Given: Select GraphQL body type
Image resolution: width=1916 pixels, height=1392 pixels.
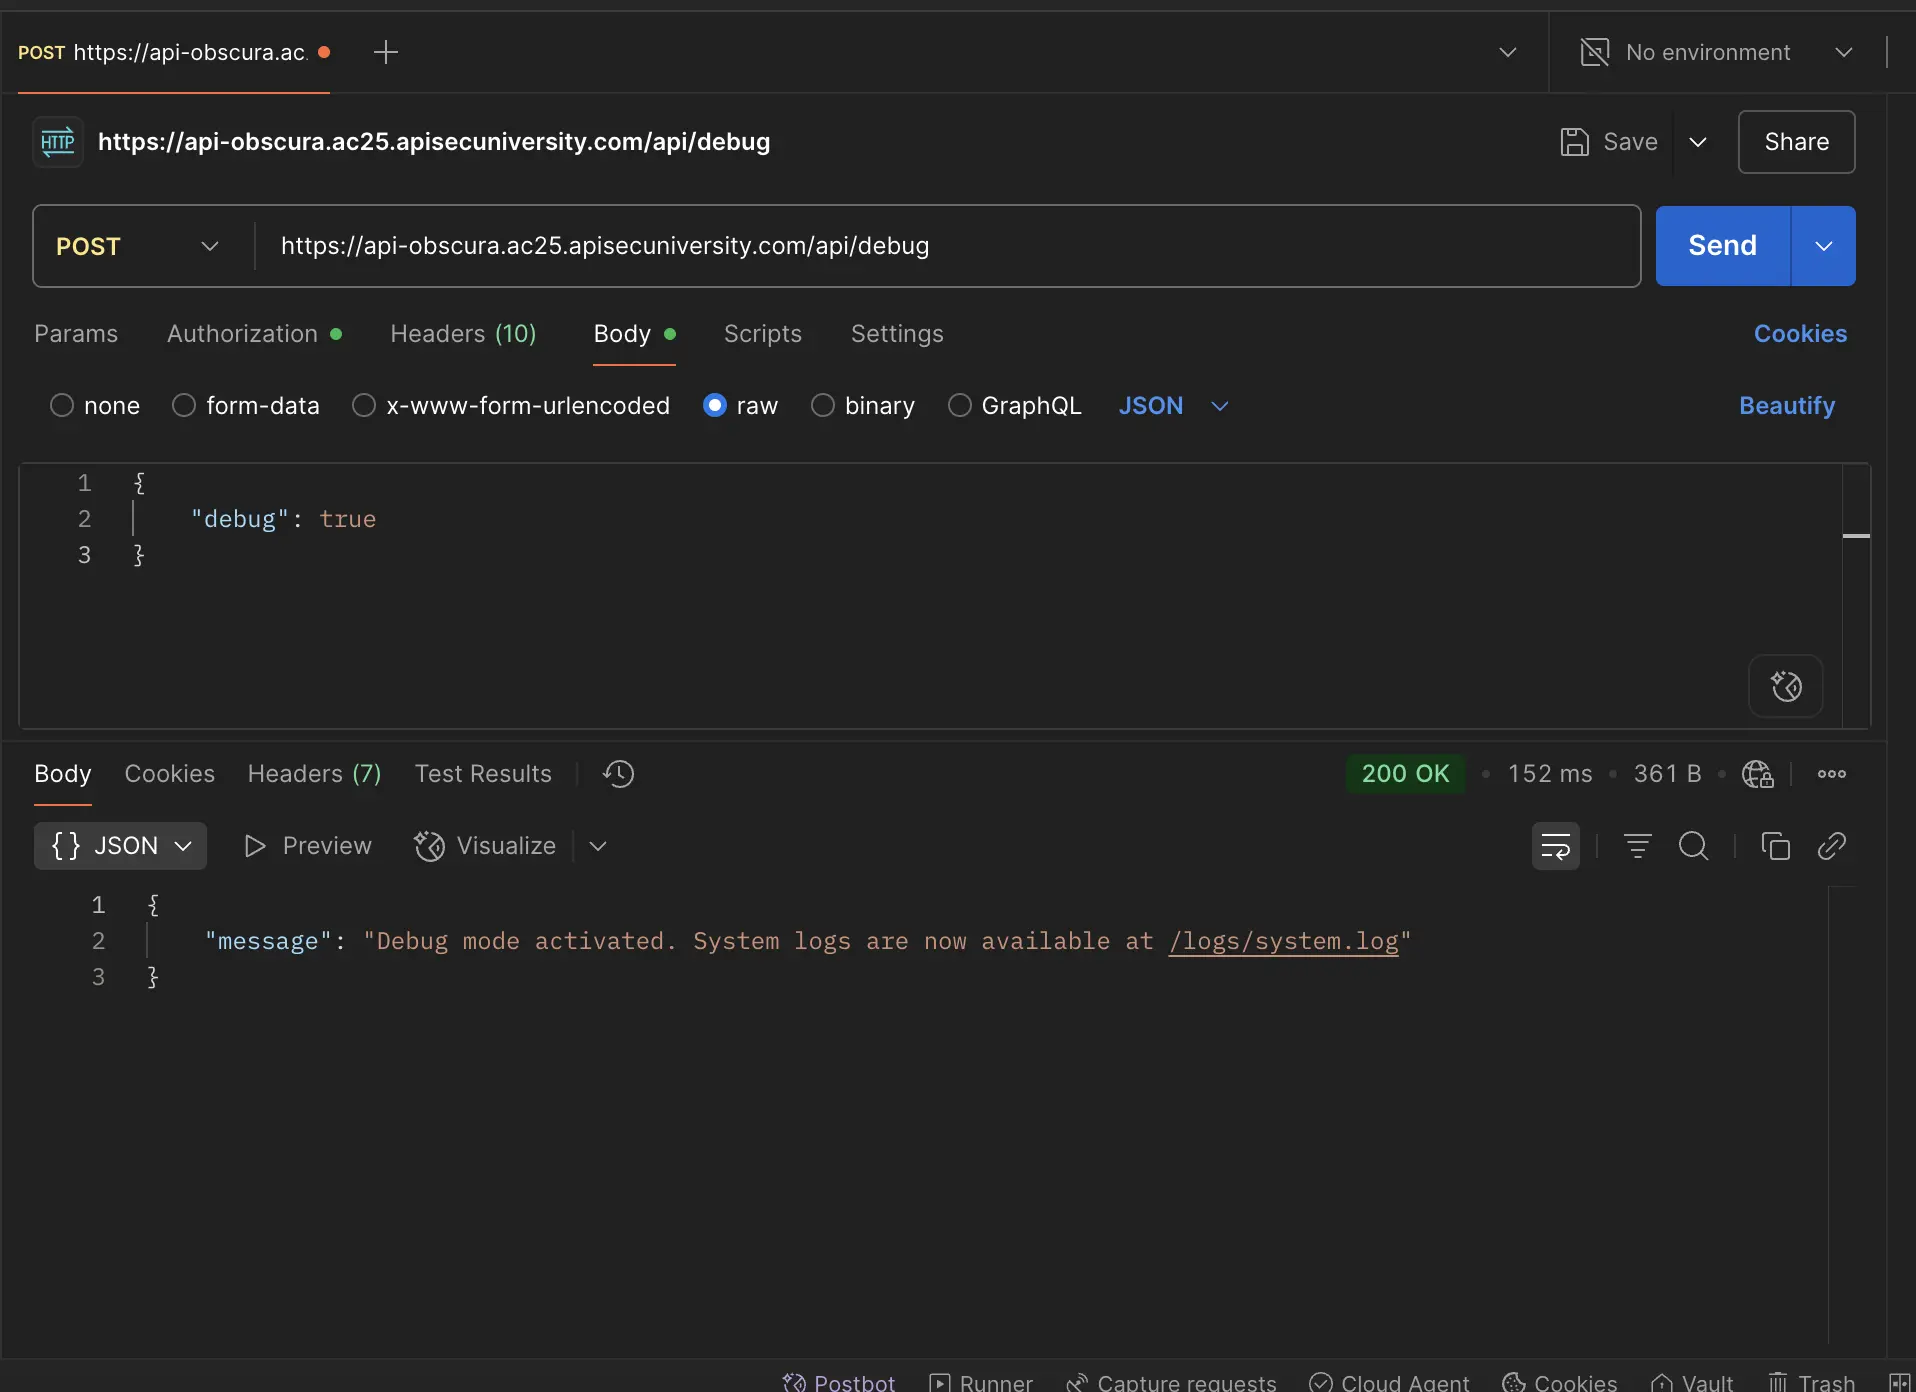Looking at the screenshot, I should 960,405.
